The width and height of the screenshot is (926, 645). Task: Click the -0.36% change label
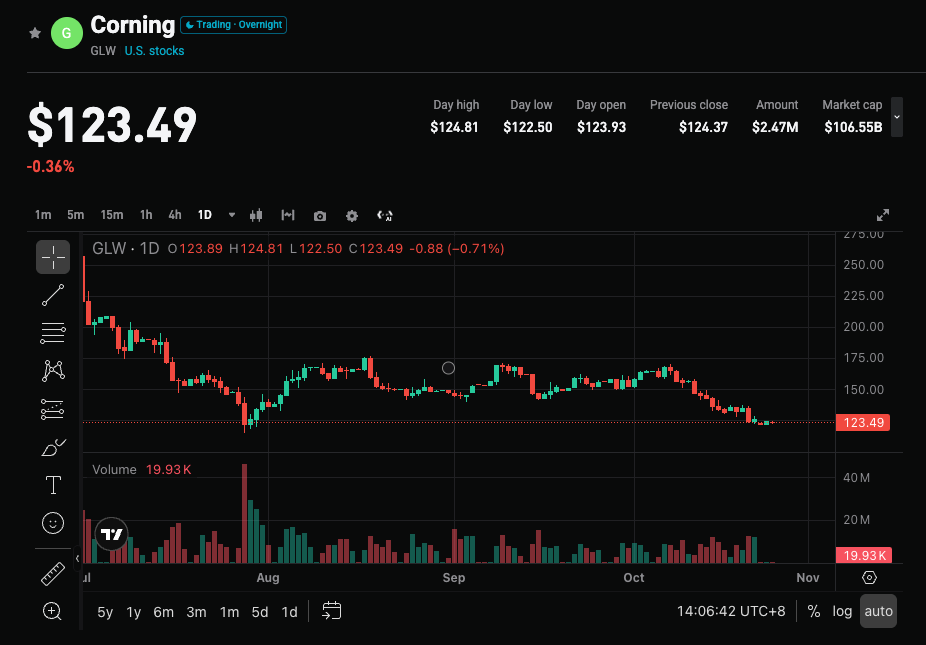[x=50, y=167]
